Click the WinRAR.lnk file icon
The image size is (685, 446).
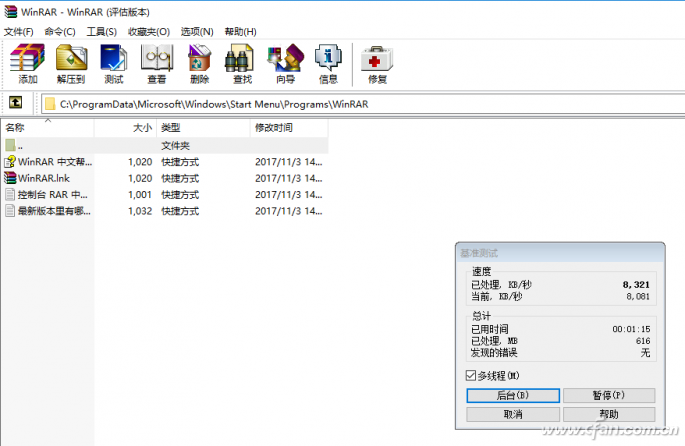click(10, 178)
